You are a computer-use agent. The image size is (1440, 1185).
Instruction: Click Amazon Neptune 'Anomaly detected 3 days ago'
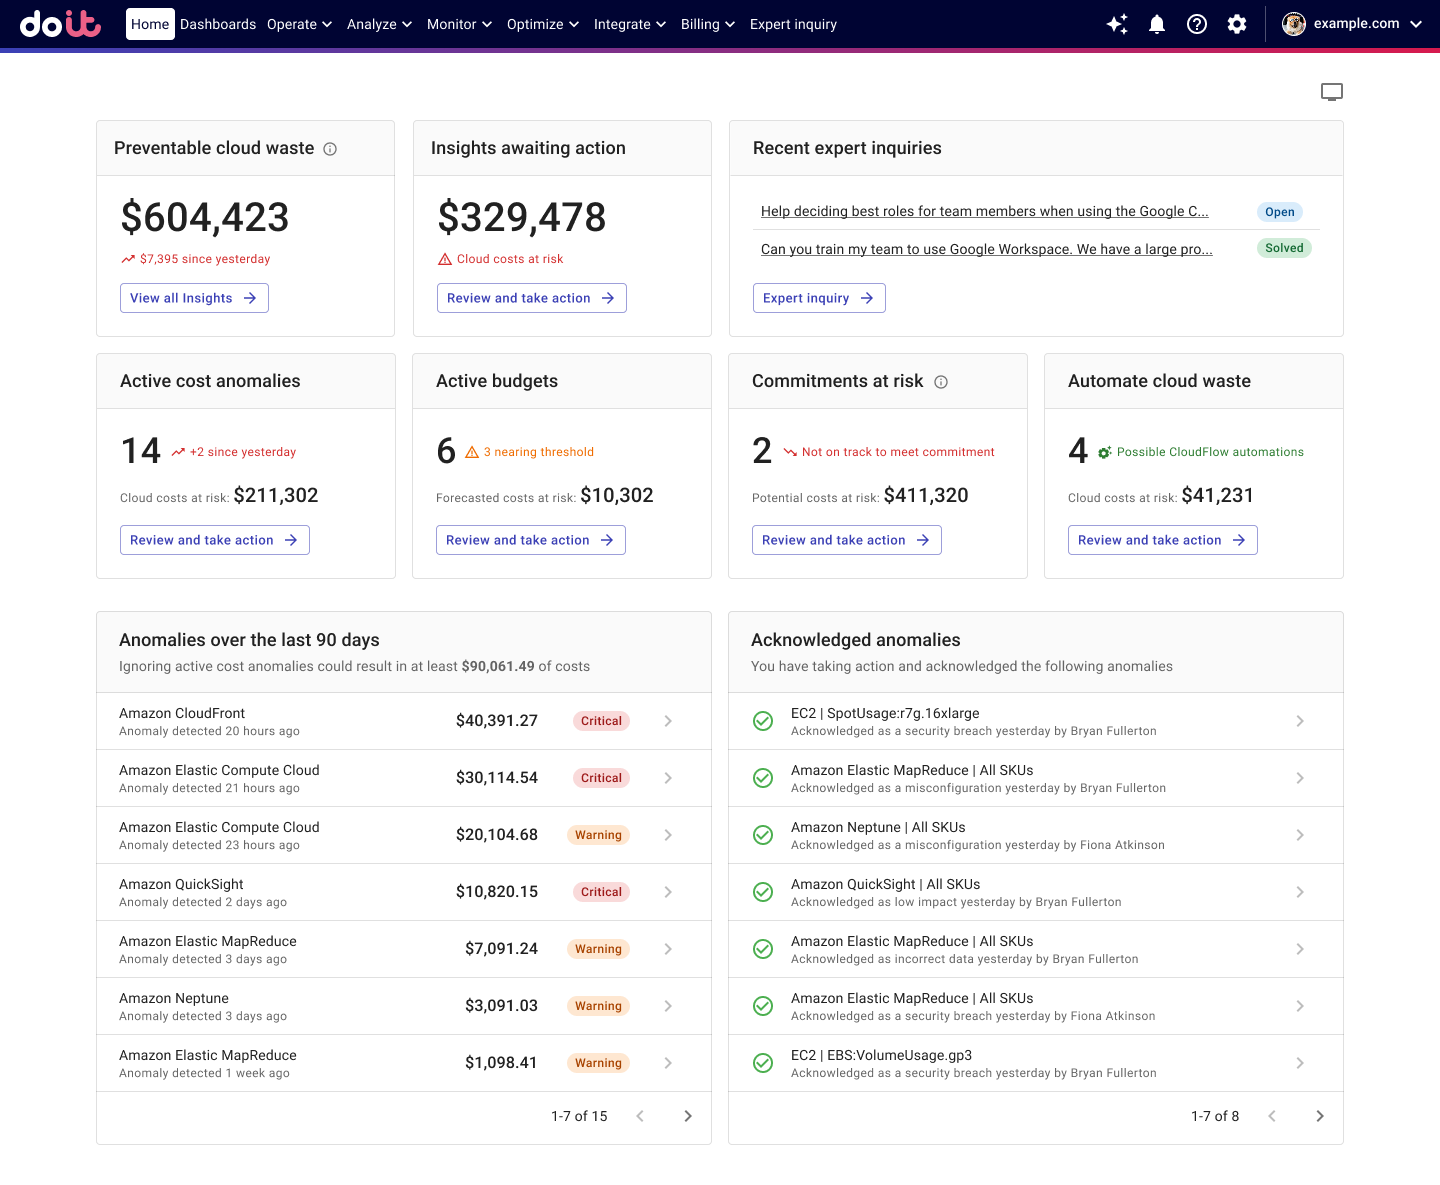(x=203, y=1016)
